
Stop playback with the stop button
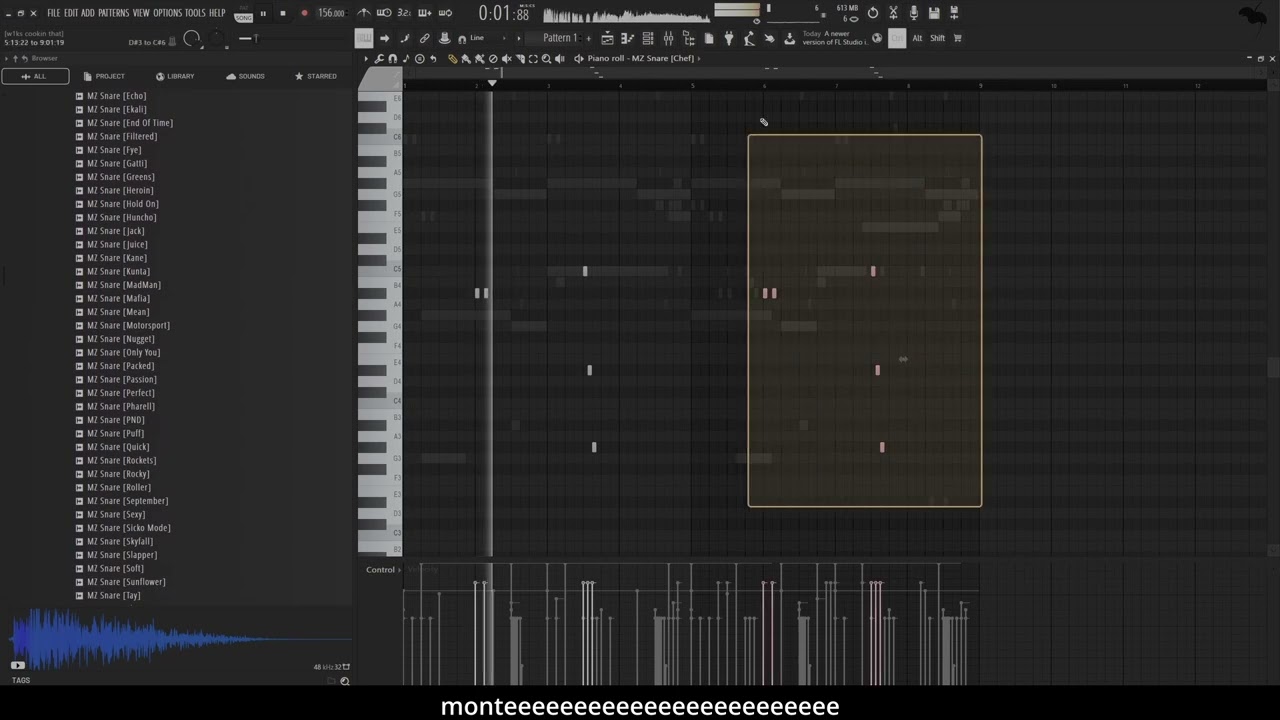283,14
